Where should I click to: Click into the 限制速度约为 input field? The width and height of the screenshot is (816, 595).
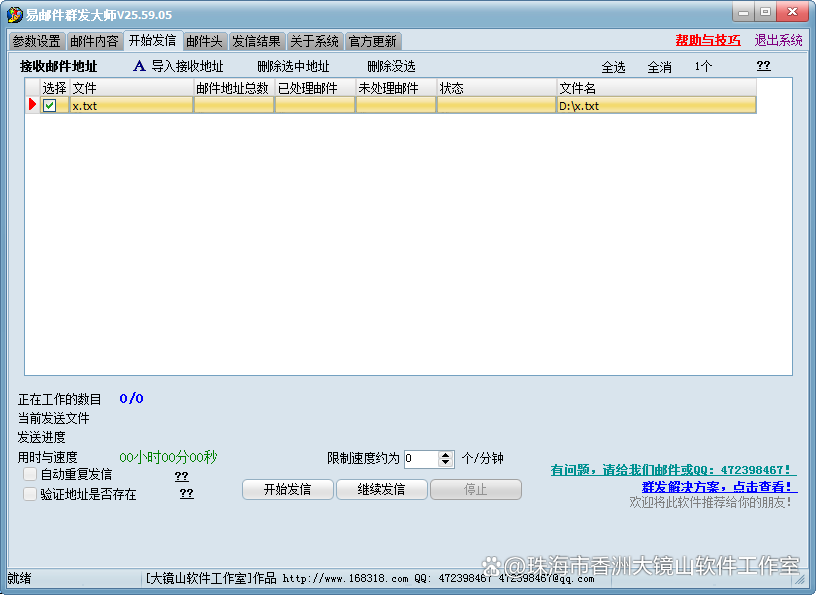click(x=420, y=459)
